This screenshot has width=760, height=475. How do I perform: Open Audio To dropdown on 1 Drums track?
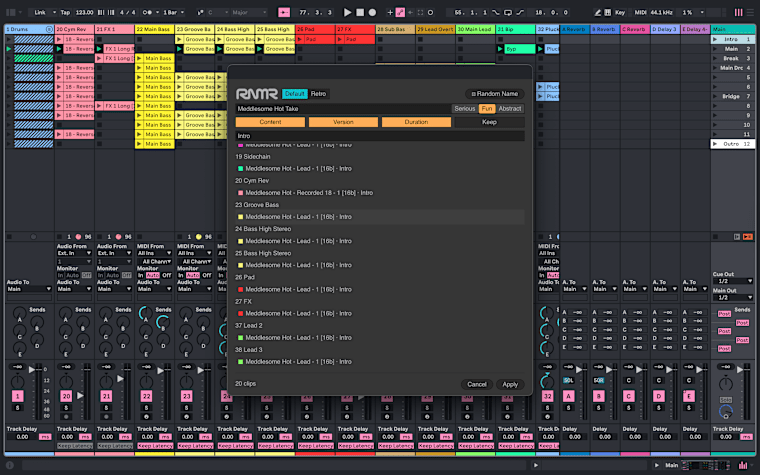29,289
